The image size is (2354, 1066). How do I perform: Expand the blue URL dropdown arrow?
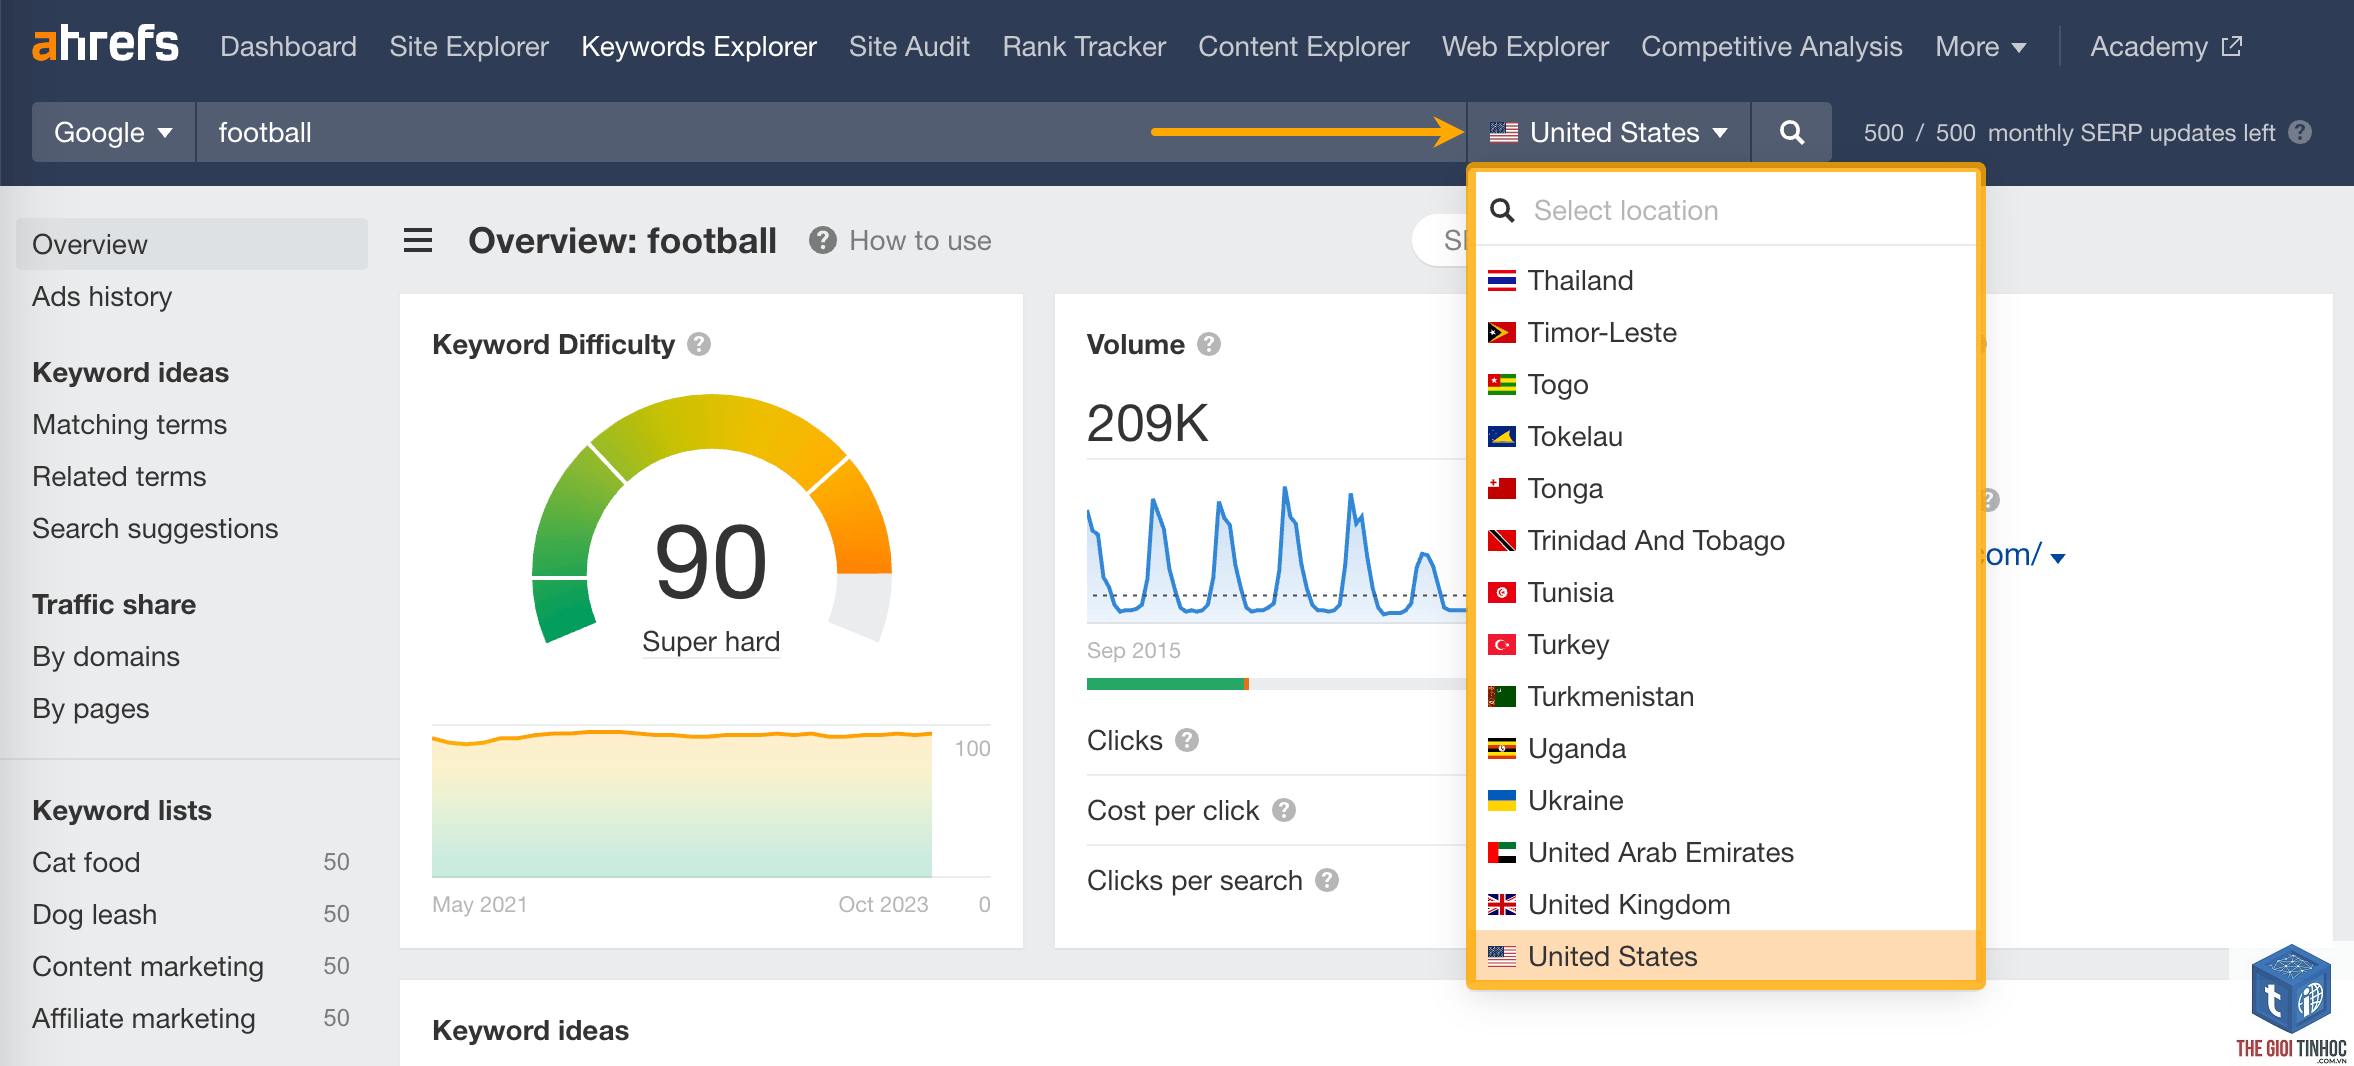[2058, 558]
